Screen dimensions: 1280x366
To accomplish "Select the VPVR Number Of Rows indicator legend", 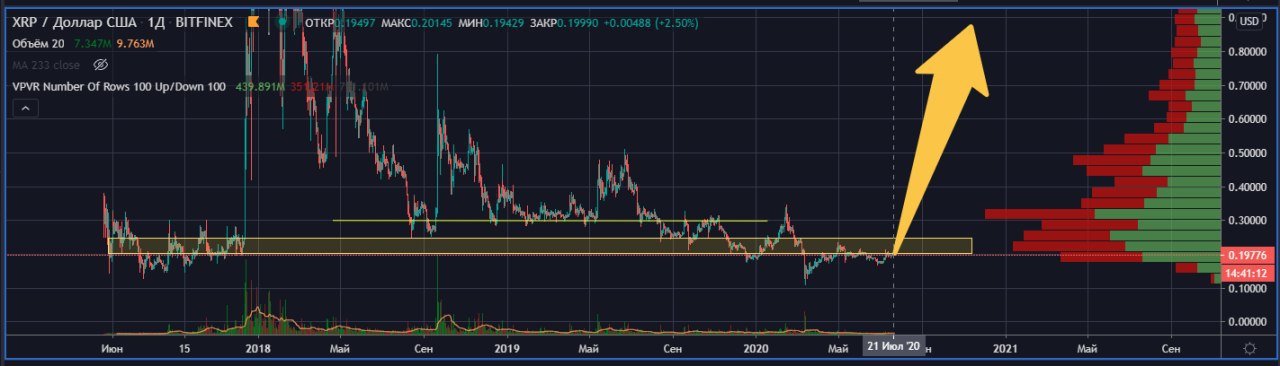I will pos(118,87).
